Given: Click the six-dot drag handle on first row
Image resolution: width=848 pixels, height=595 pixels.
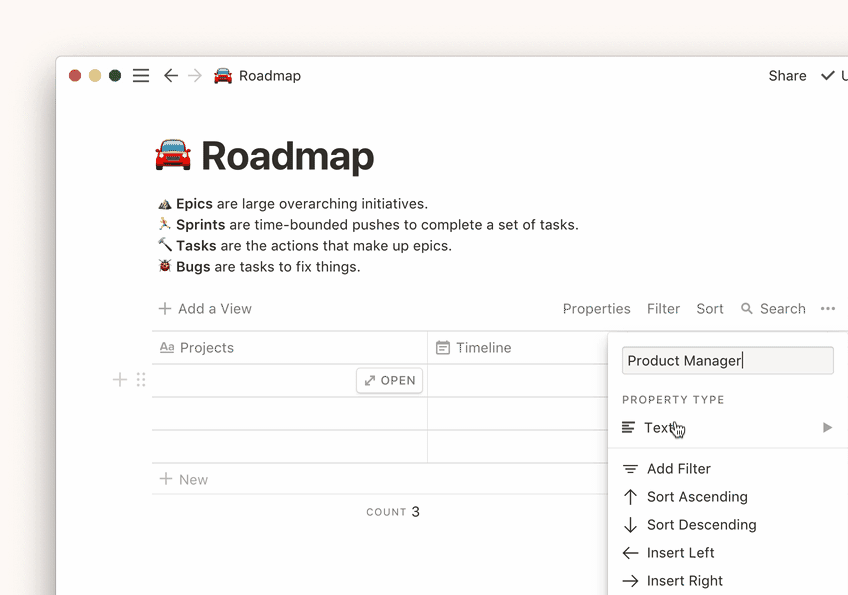Looking at the screenshot, I should (x=141, y=380).
